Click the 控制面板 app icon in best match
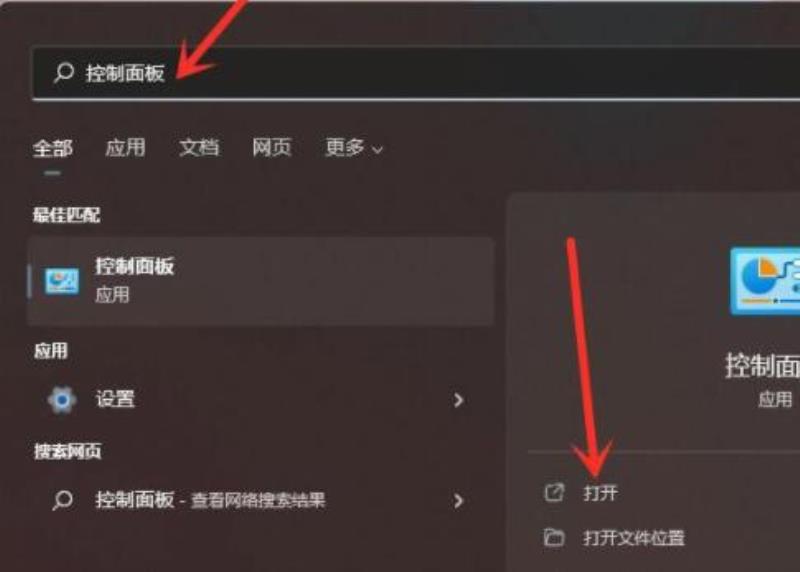The height and width of the screenshot is (572, 800). [62, 281]
